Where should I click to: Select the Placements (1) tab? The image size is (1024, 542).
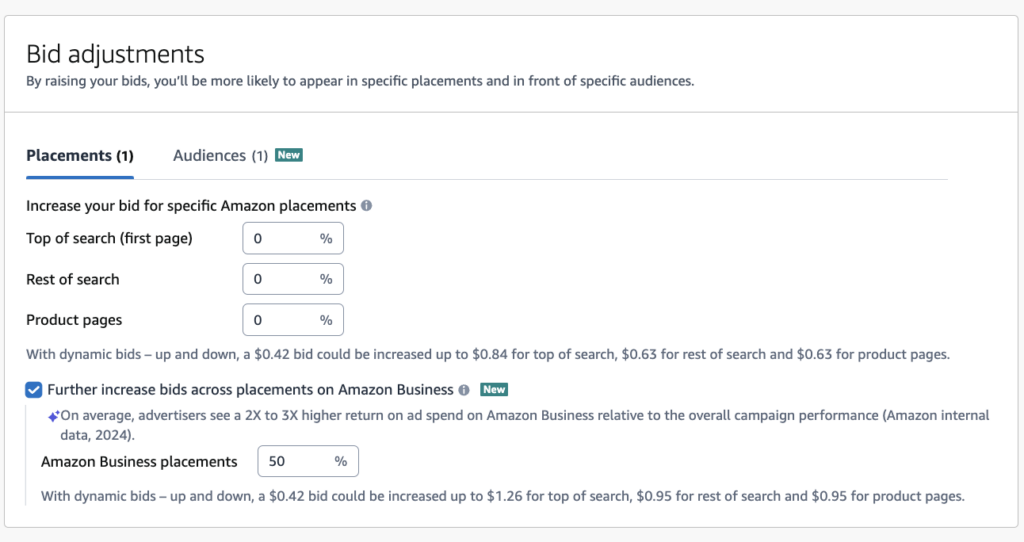[x=80, y=155]
